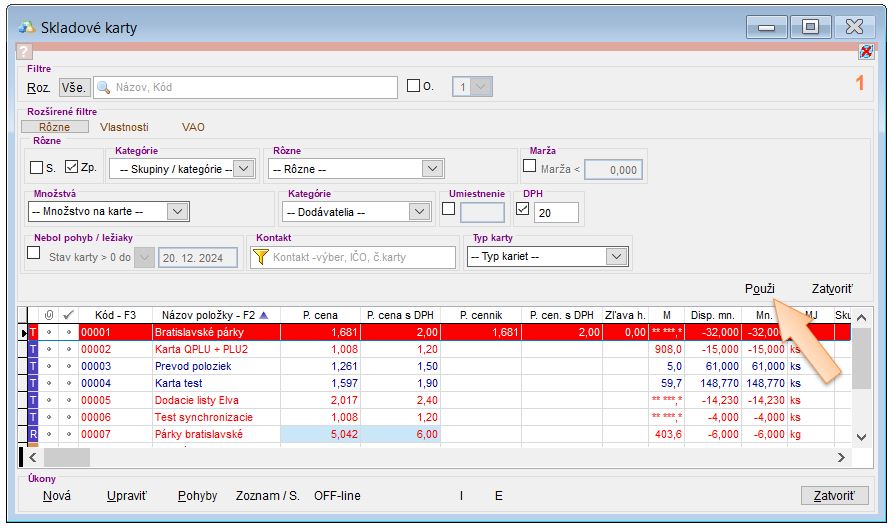894x531 pixels.
Task: Click the horizontal scrollbar right arrow
Action: tap(840, 457)
